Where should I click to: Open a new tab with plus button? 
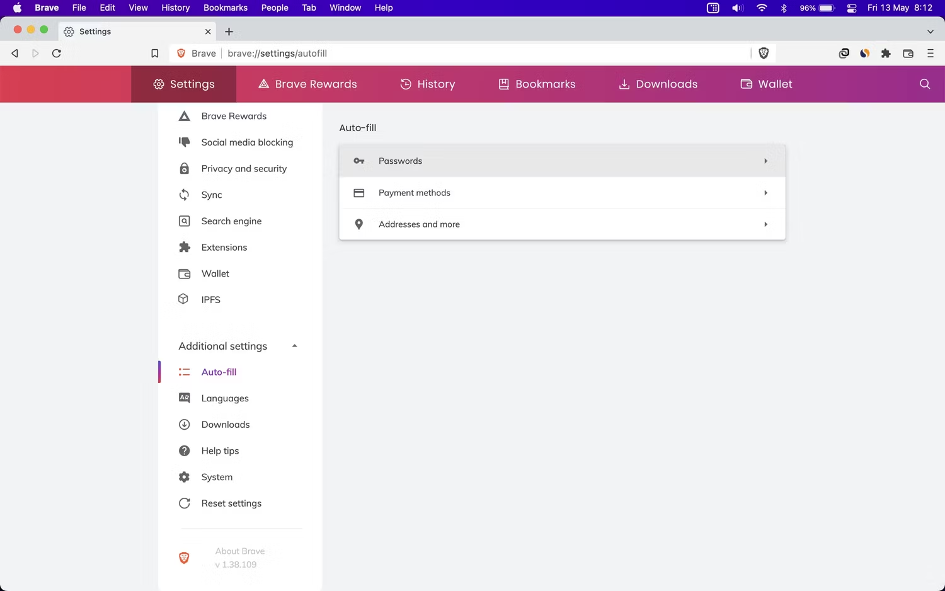tap(229, 31)
